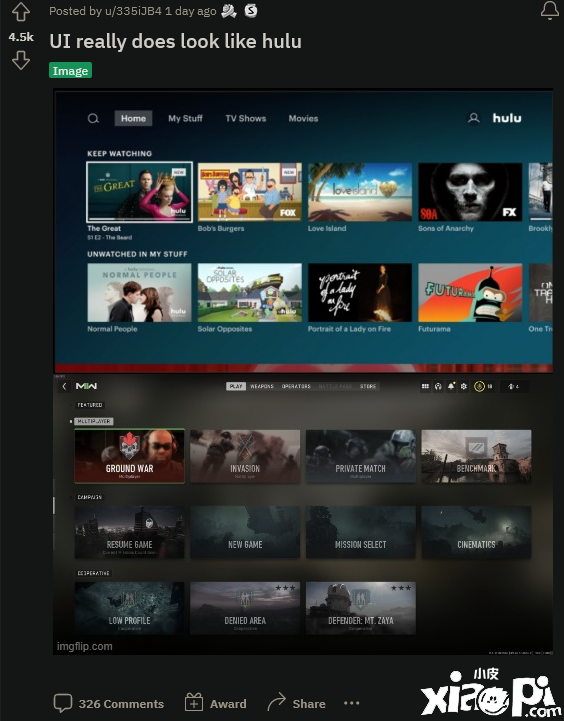Open the dimmed BATTLE PASS tab

click(336, 386)
